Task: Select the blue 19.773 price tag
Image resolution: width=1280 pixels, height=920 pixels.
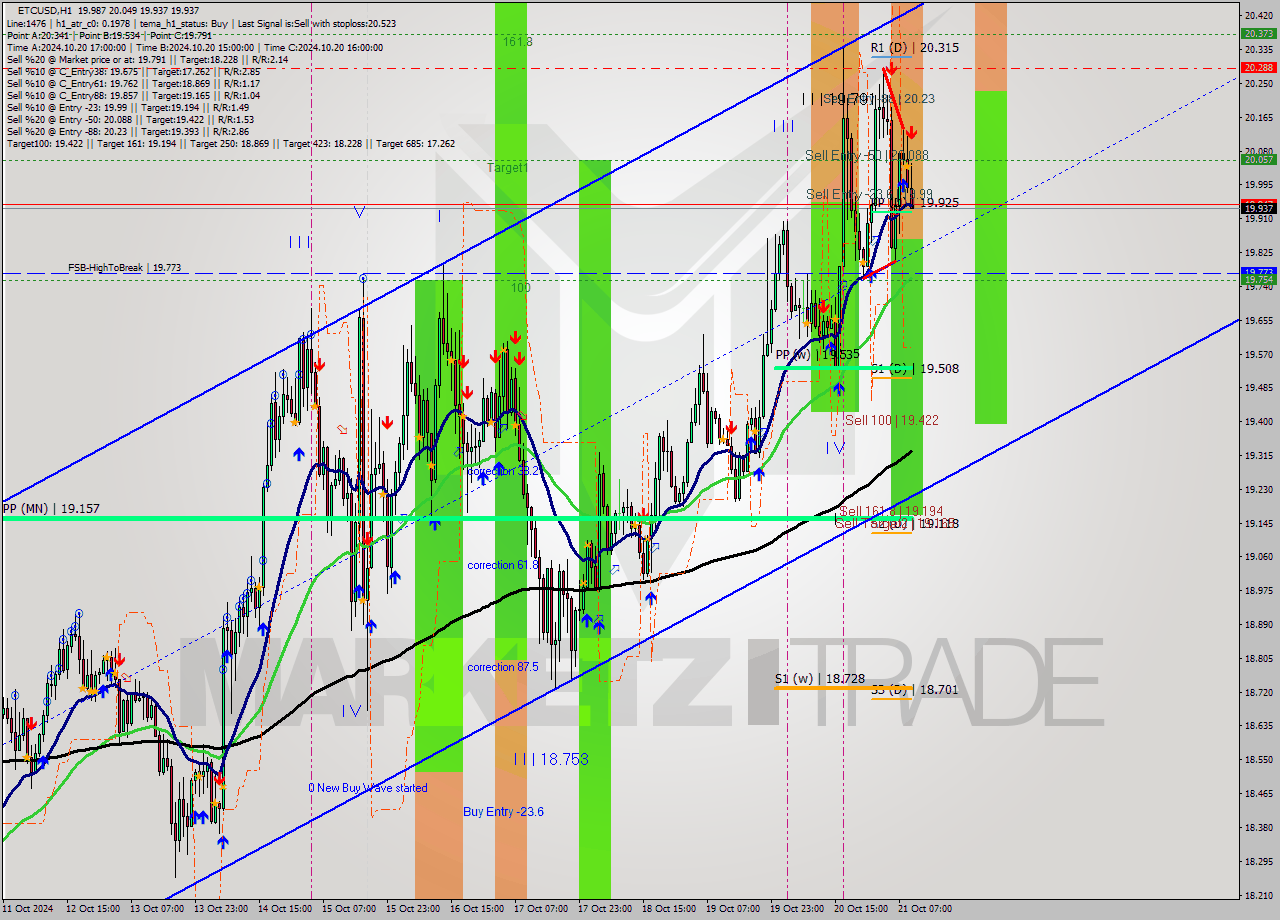Action: click(1259, 271)
